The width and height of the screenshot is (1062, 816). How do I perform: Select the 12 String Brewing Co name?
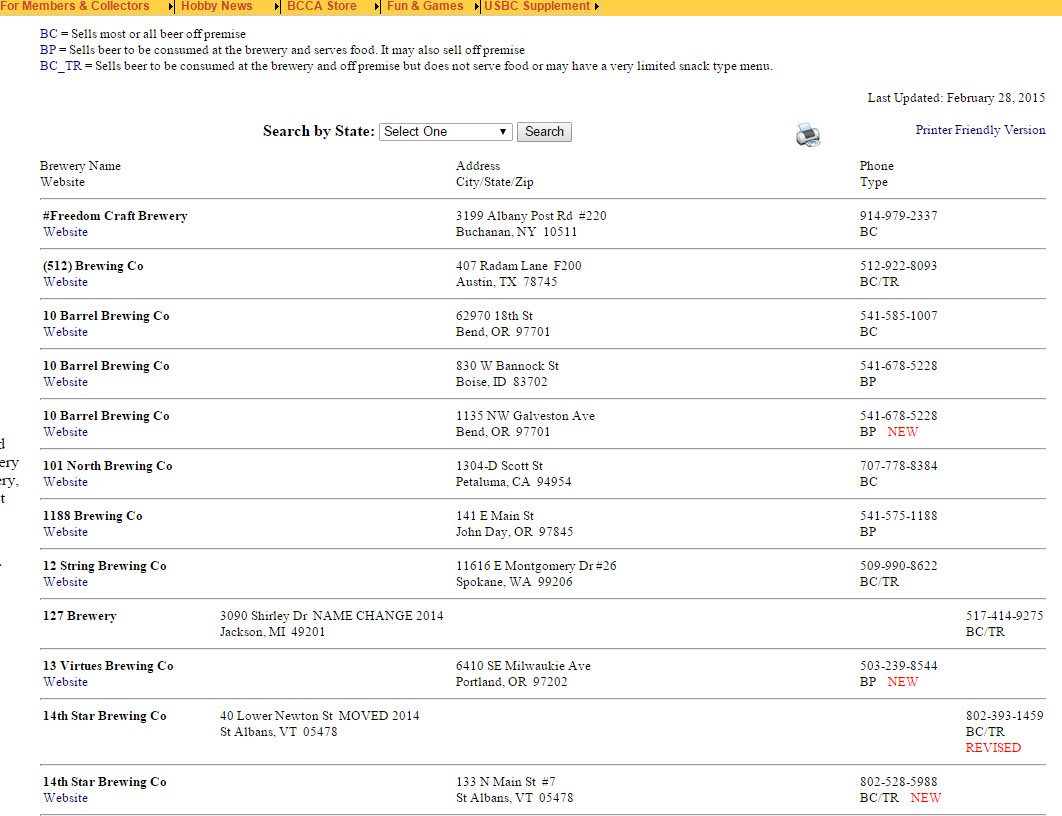(105, 566)
